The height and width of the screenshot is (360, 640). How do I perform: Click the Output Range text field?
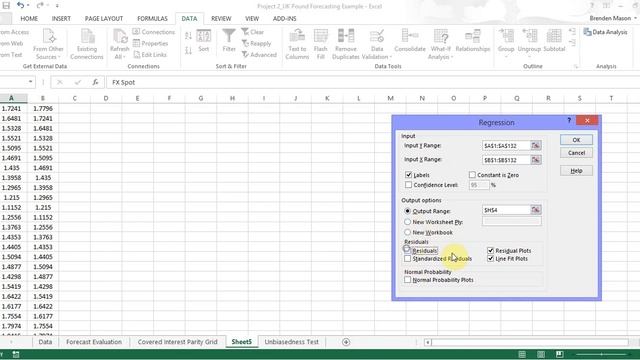506,210
